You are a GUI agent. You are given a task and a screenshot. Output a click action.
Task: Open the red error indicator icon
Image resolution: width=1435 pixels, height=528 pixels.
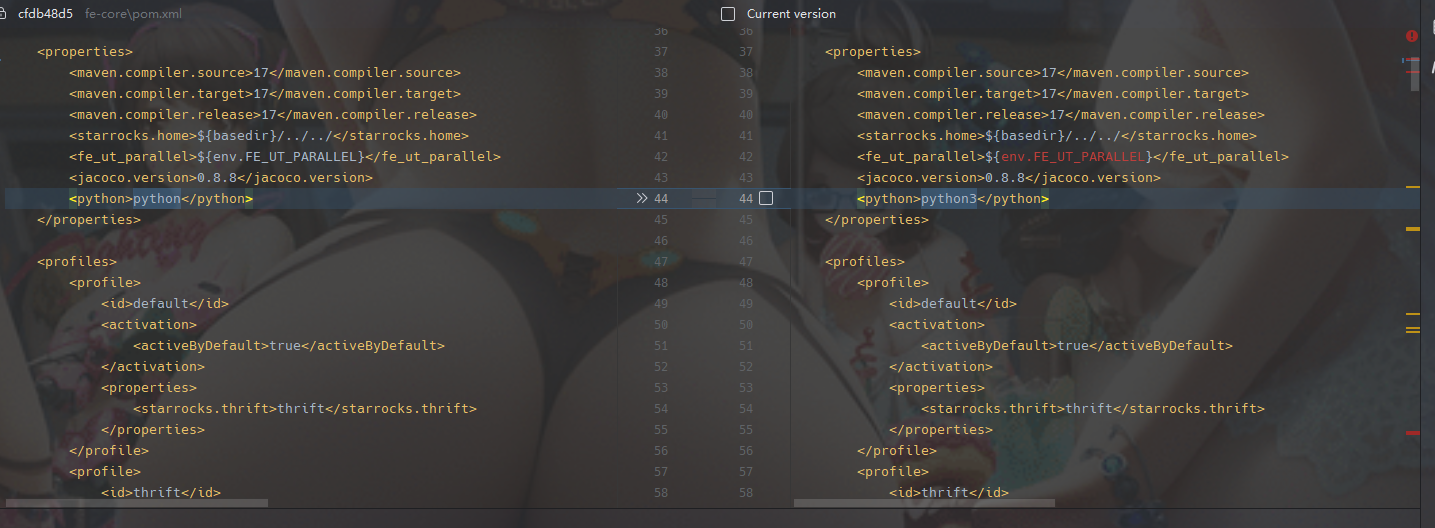pyautogui.click(x=1412, y=35)
